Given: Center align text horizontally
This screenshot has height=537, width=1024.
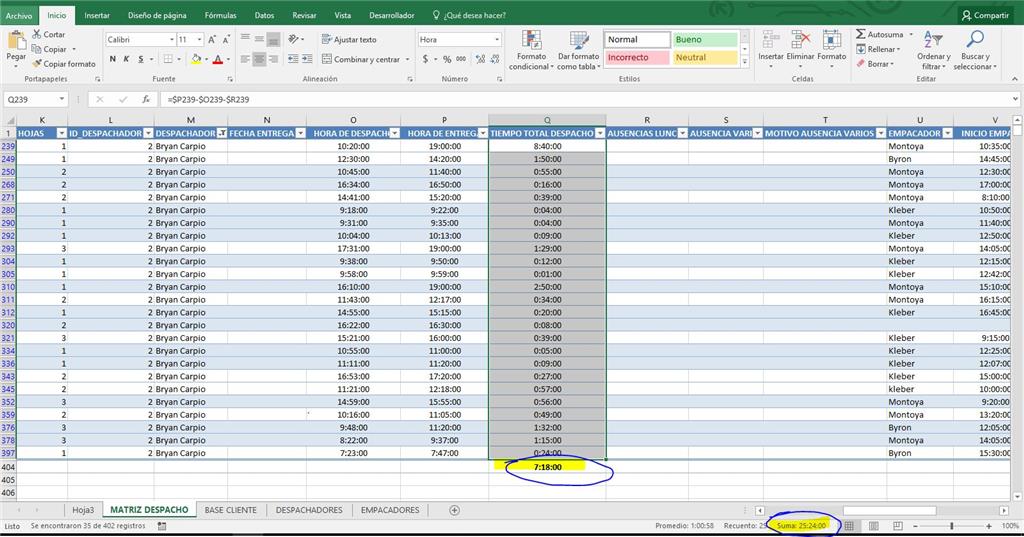Looking at the screenshot, I should point(259,59).
